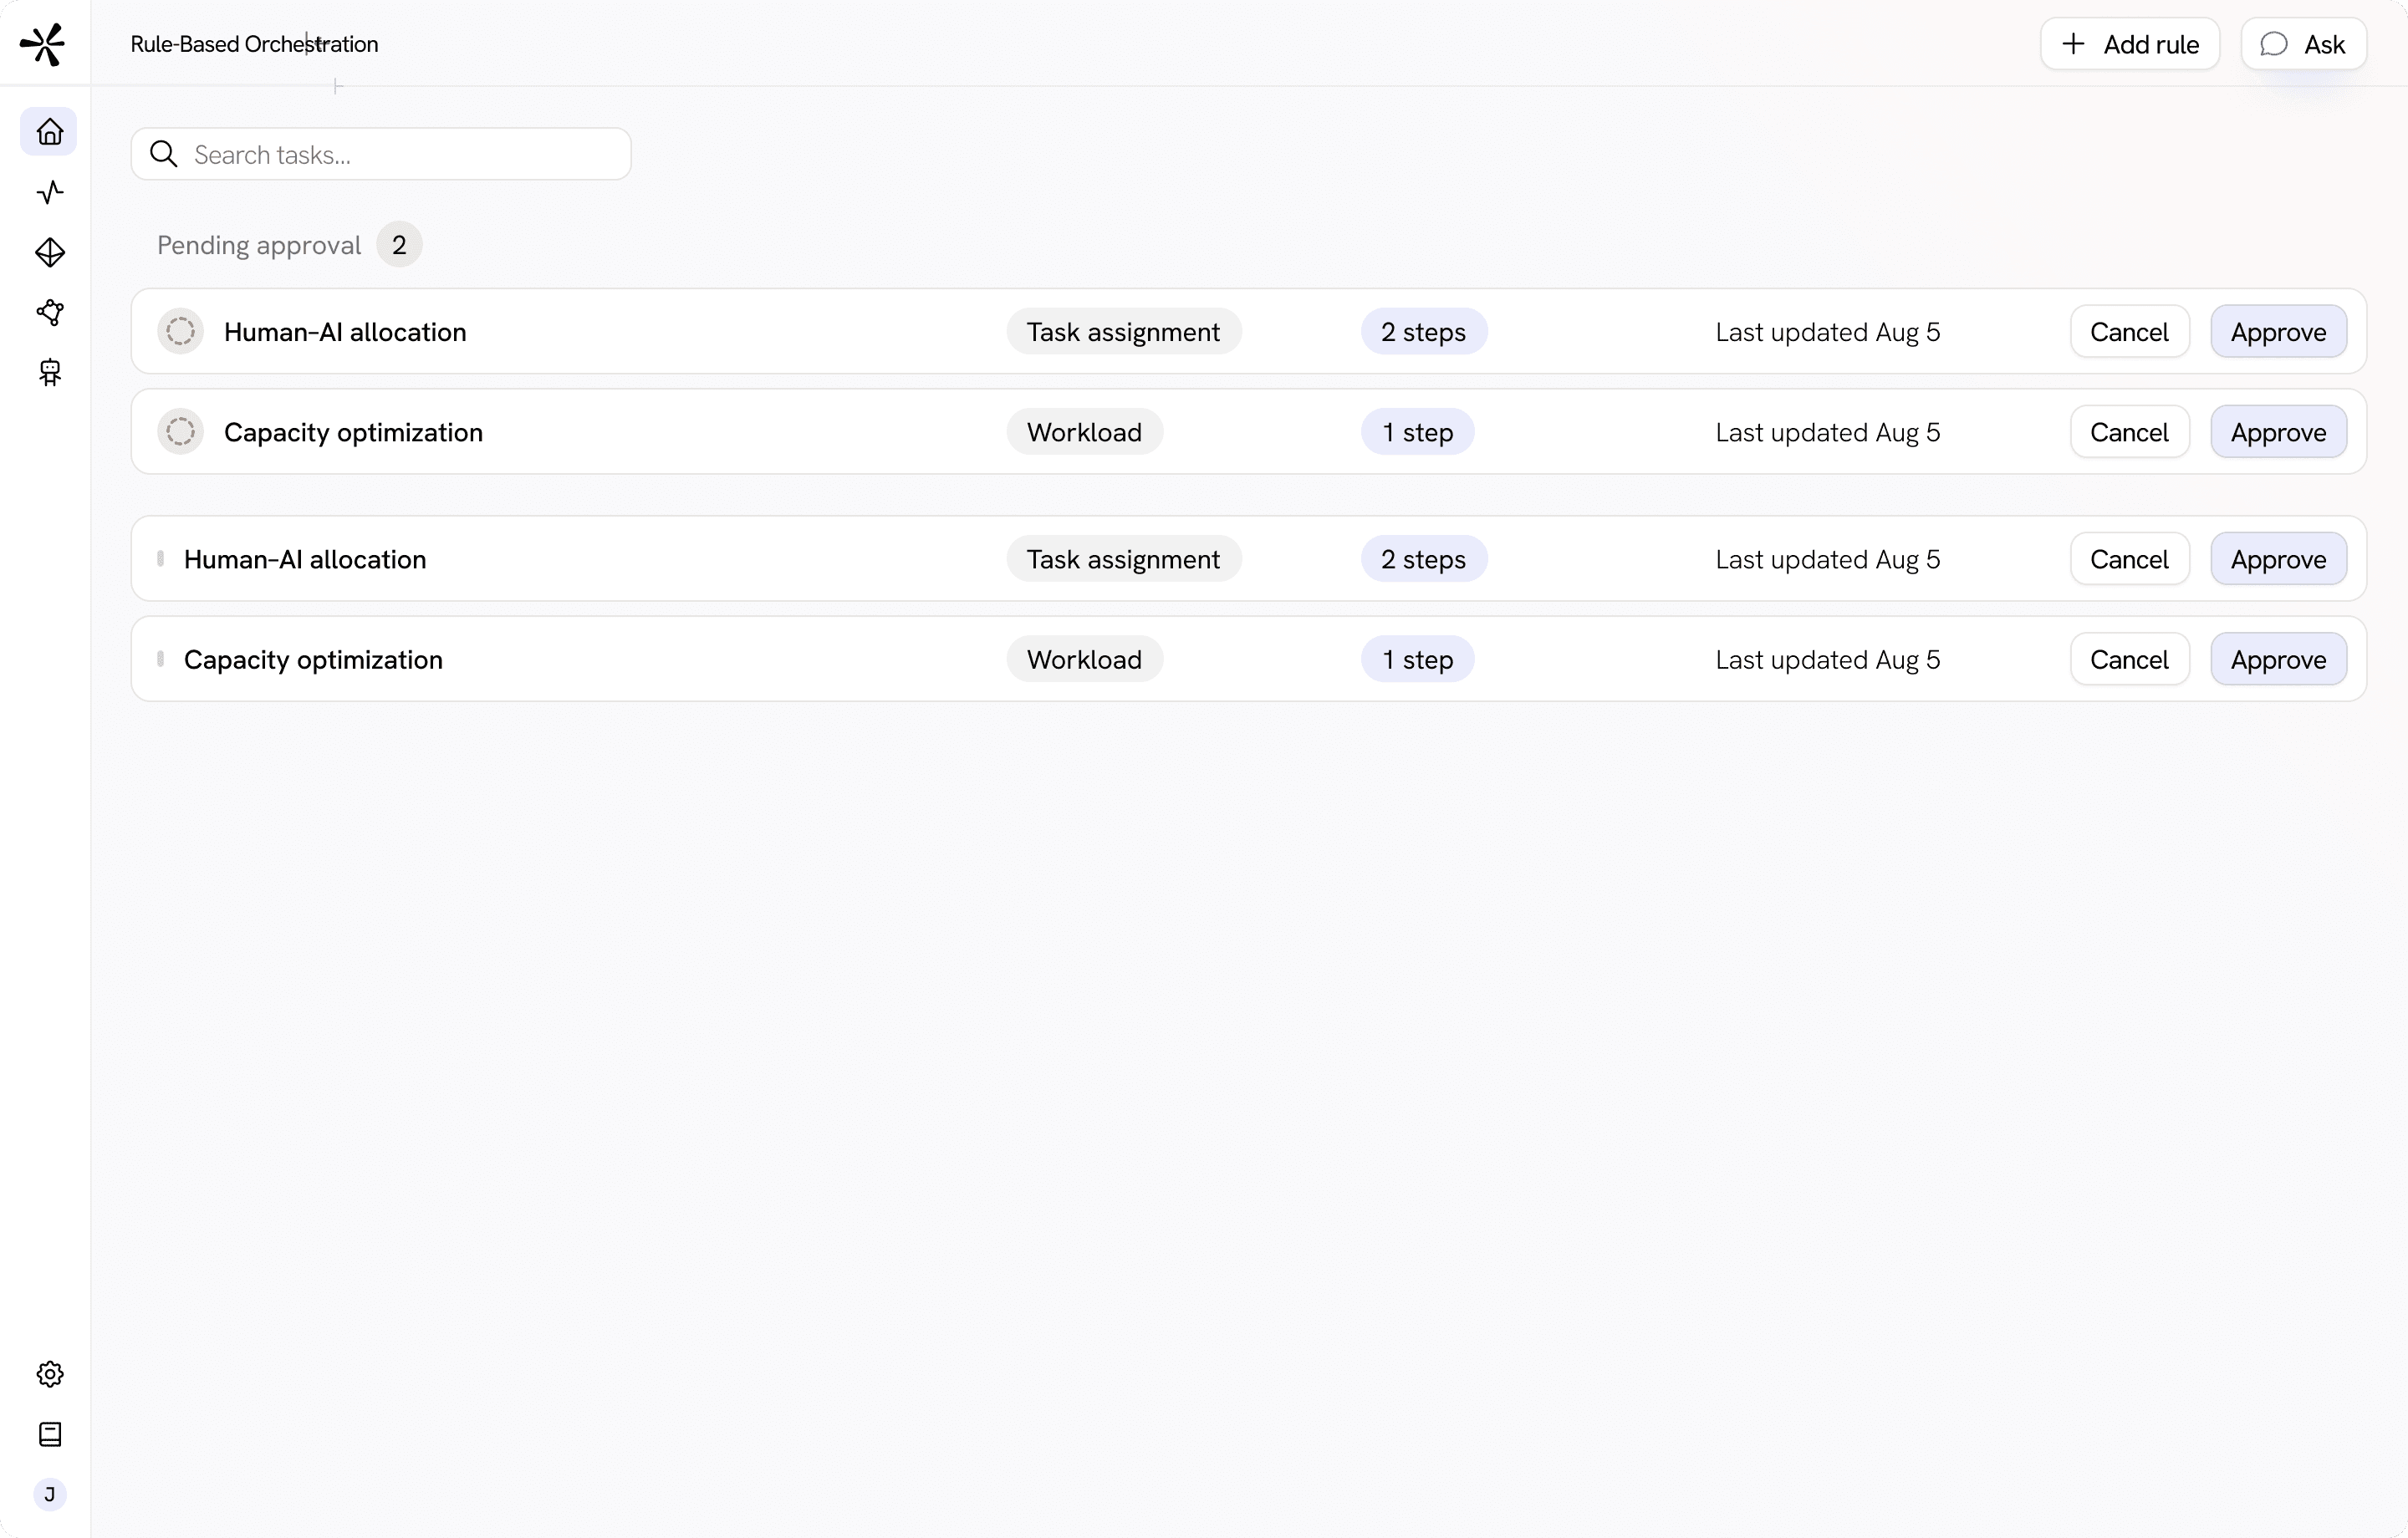Screen dimensions: 2408x1538
Task: Open the activity pulse icon in sidebar
Action: click(49, 192)
